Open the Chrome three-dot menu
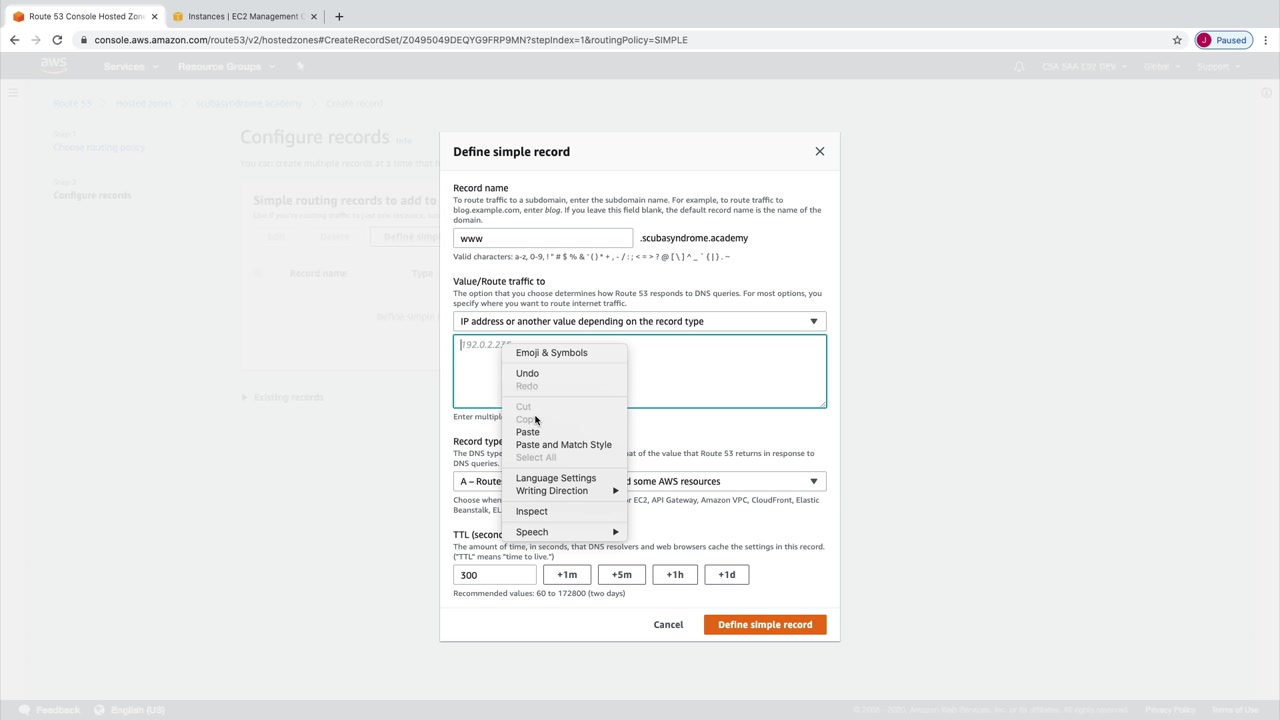The image size is (1280, 720). coord(1265,40)
